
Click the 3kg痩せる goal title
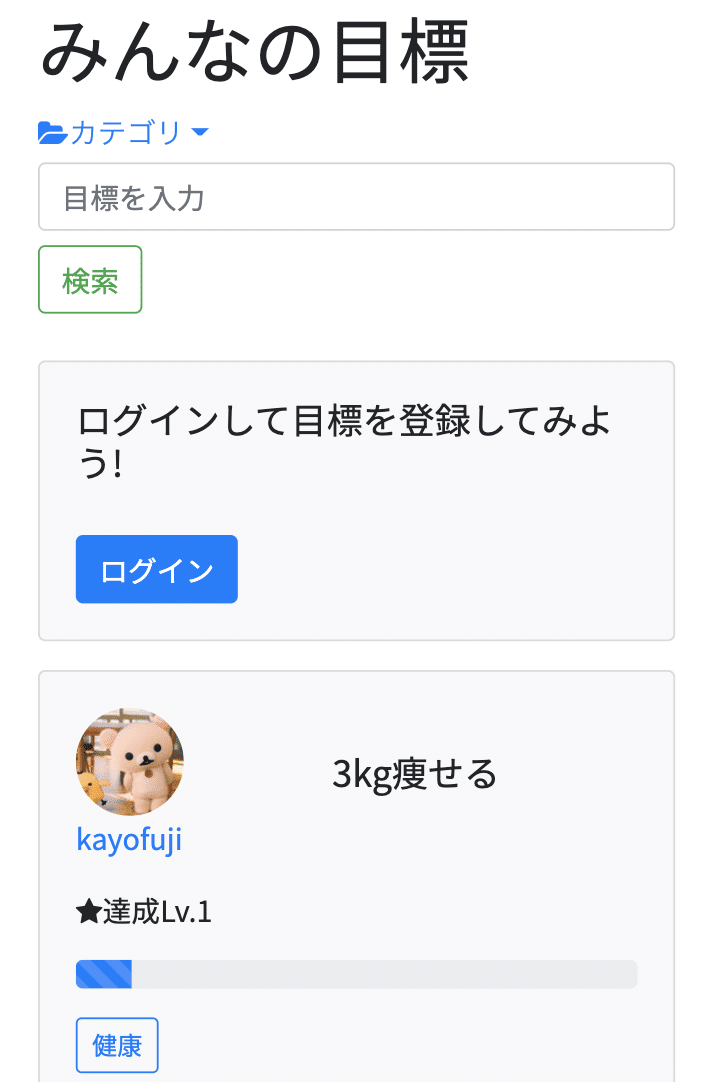[x=414, y=773]
